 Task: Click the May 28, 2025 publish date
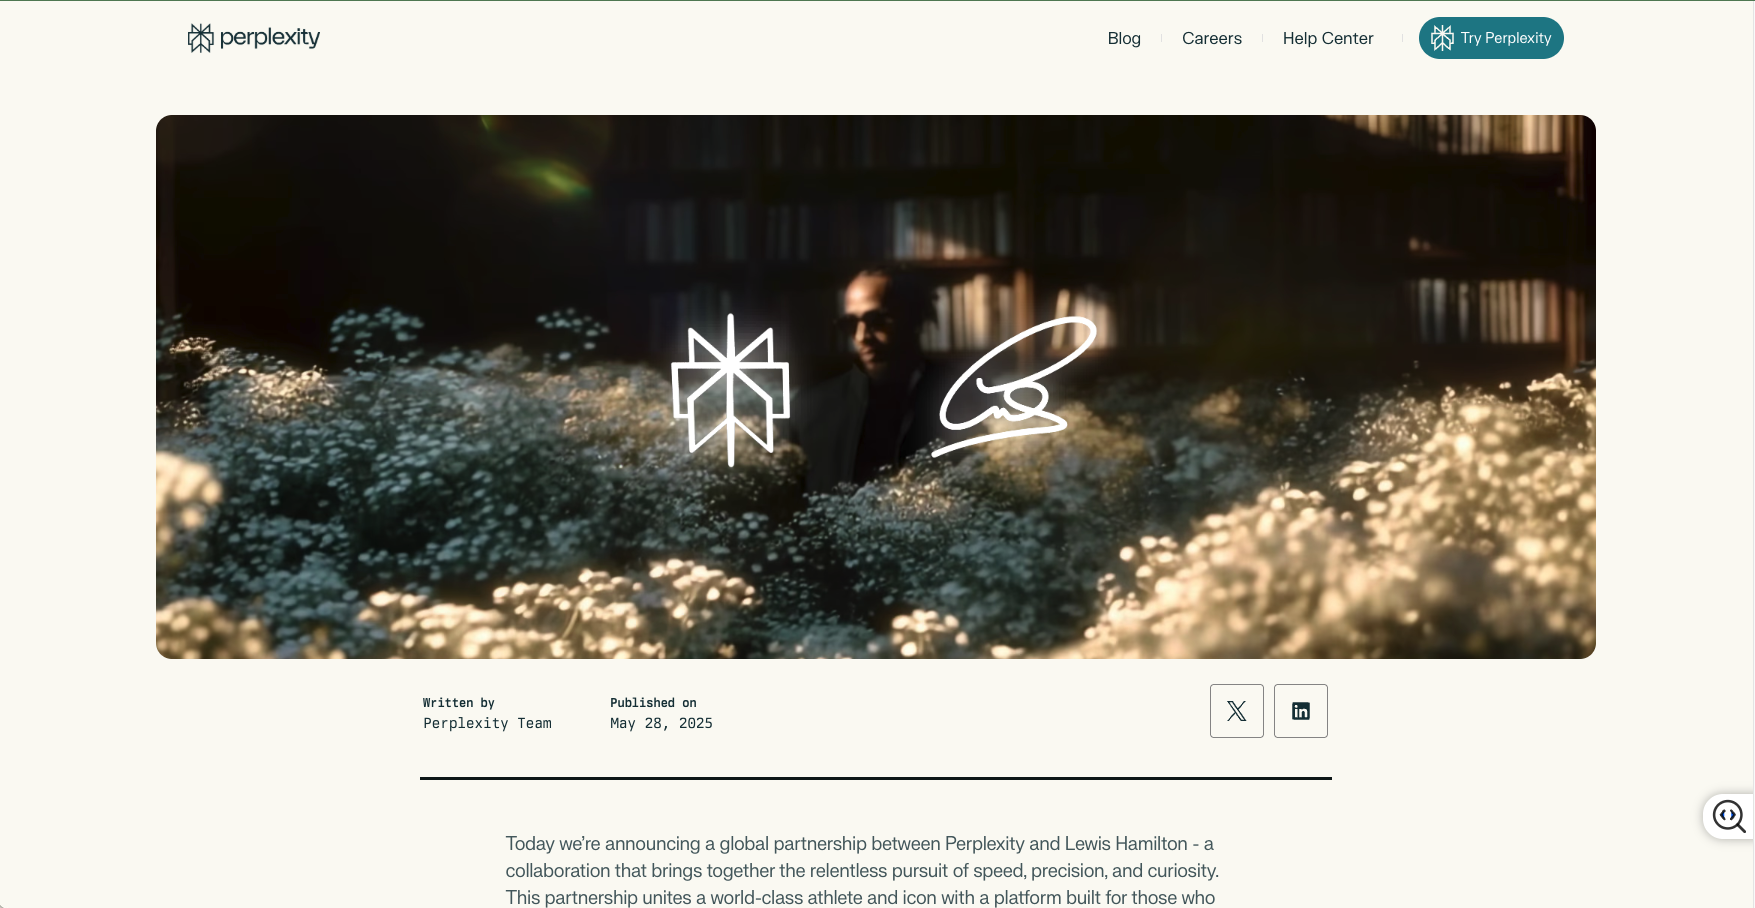(661, 723)
